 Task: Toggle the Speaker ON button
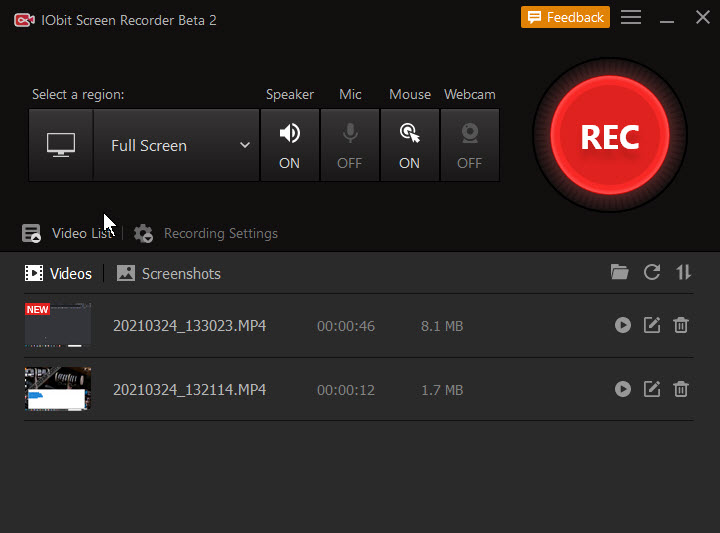tap(290, 145)
